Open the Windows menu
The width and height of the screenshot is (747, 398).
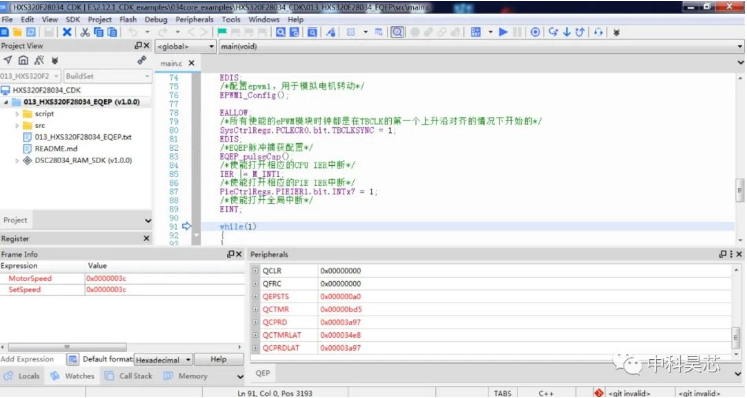264,20
